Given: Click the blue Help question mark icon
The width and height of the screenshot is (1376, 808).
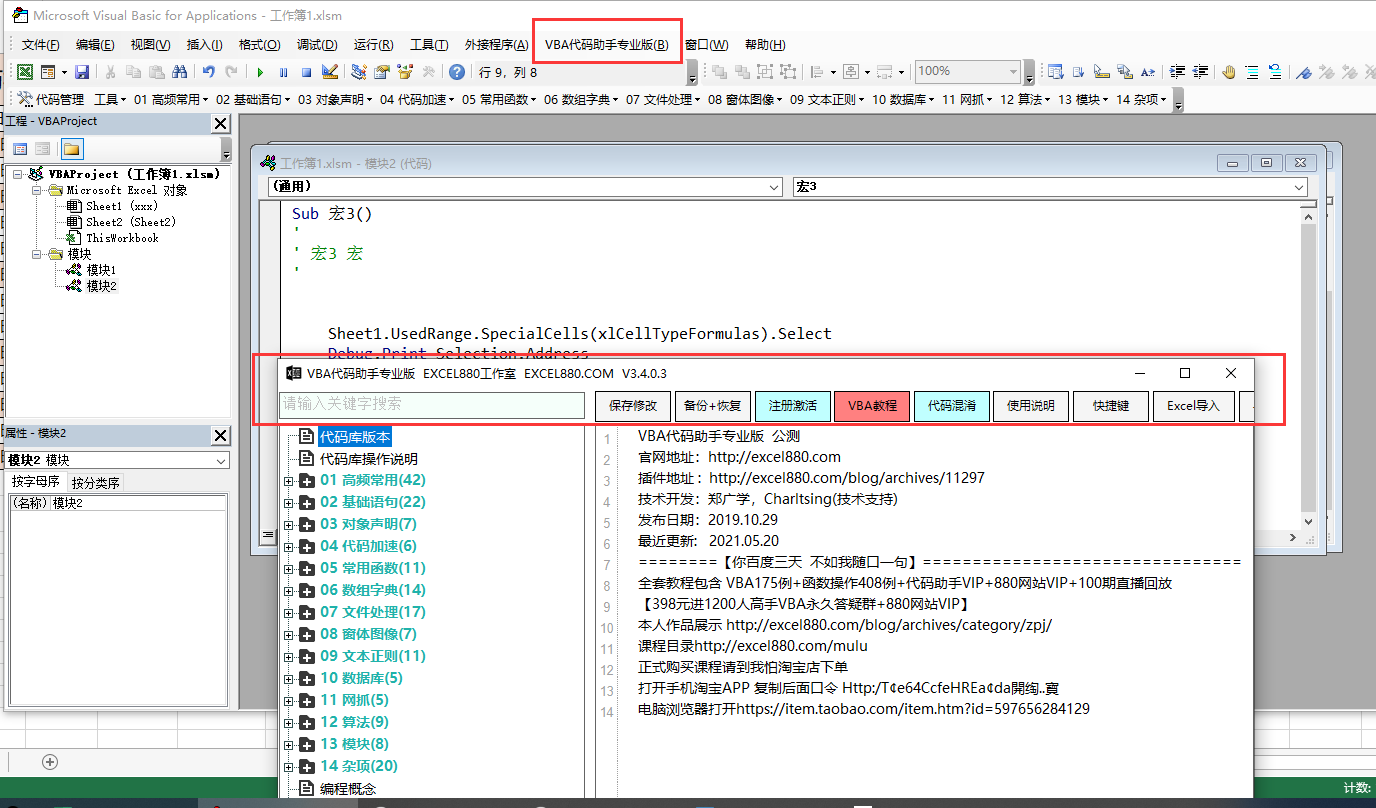Looking at the screenshot, I should click(x=456, y=72).
